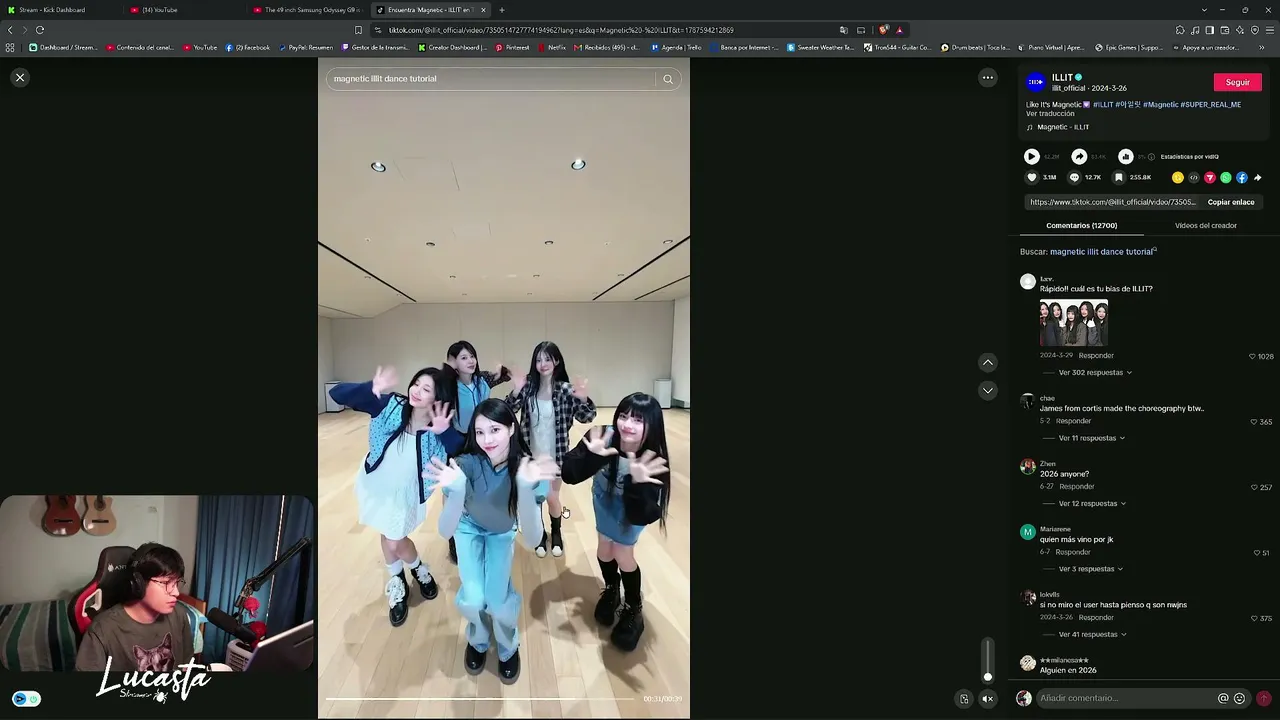Switch to Comentarios (12700) tab
The width and height of the screenshot is (1280, 720).
coord(1082,226)
